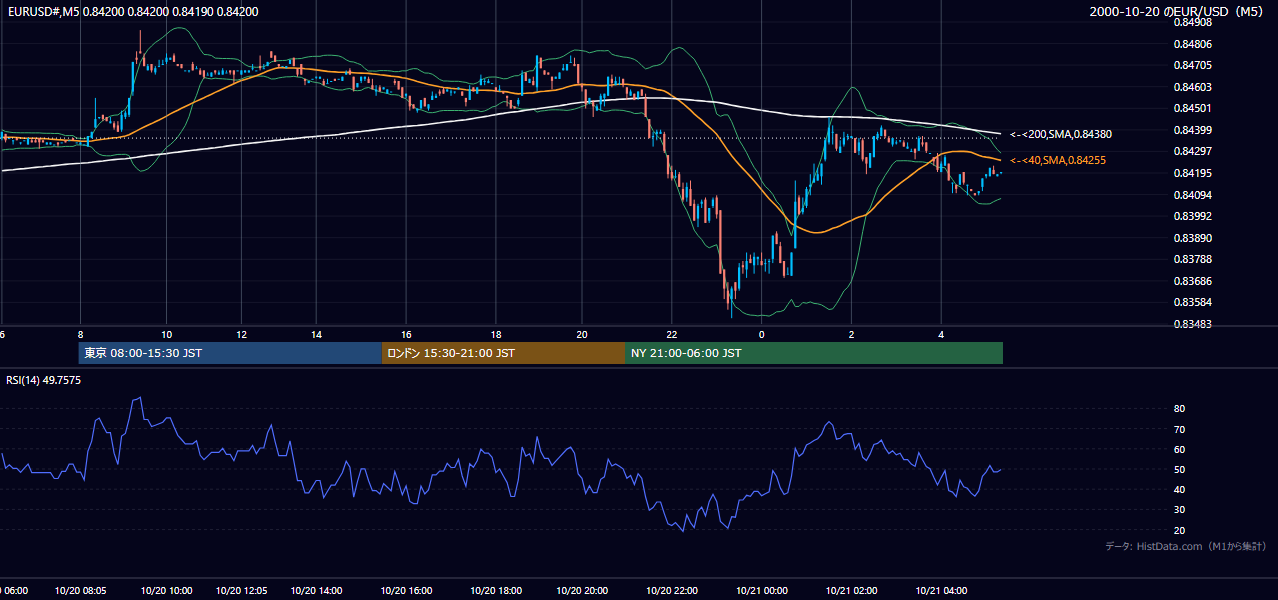Click price axis value 0.84806

(1191, 44)
